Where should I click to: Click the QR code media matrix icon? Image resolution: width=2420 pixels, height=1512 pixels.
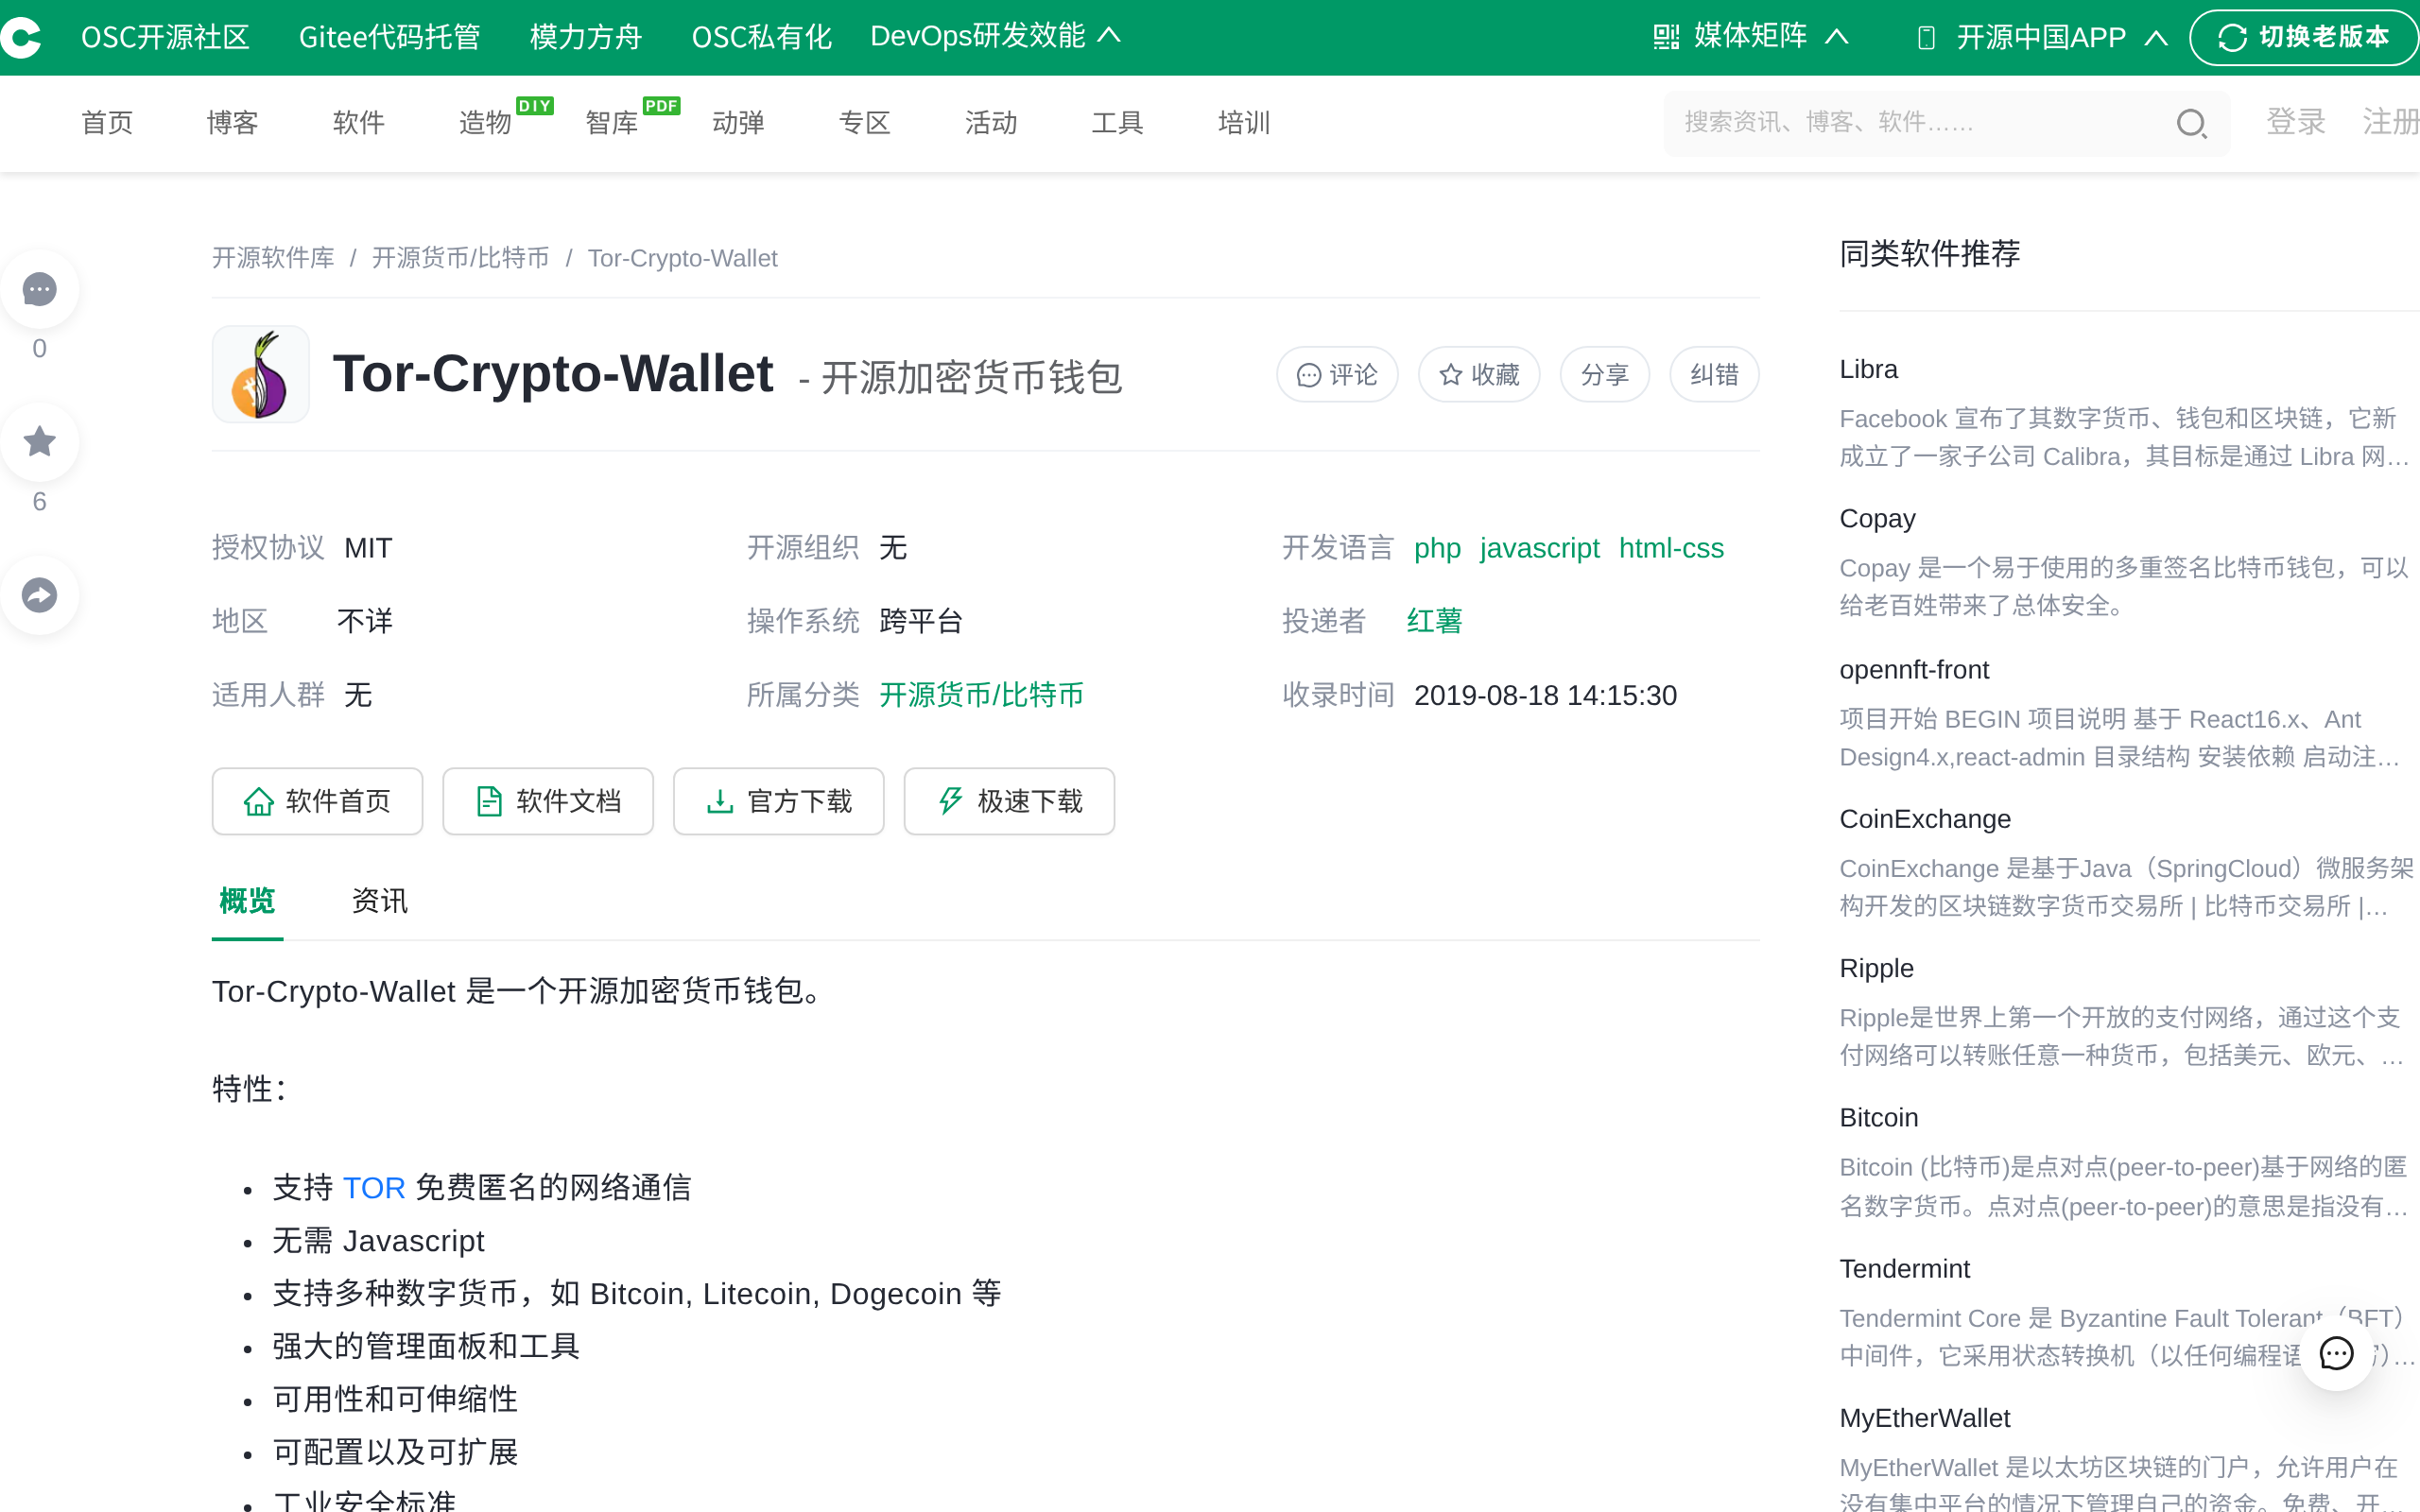1665,37
